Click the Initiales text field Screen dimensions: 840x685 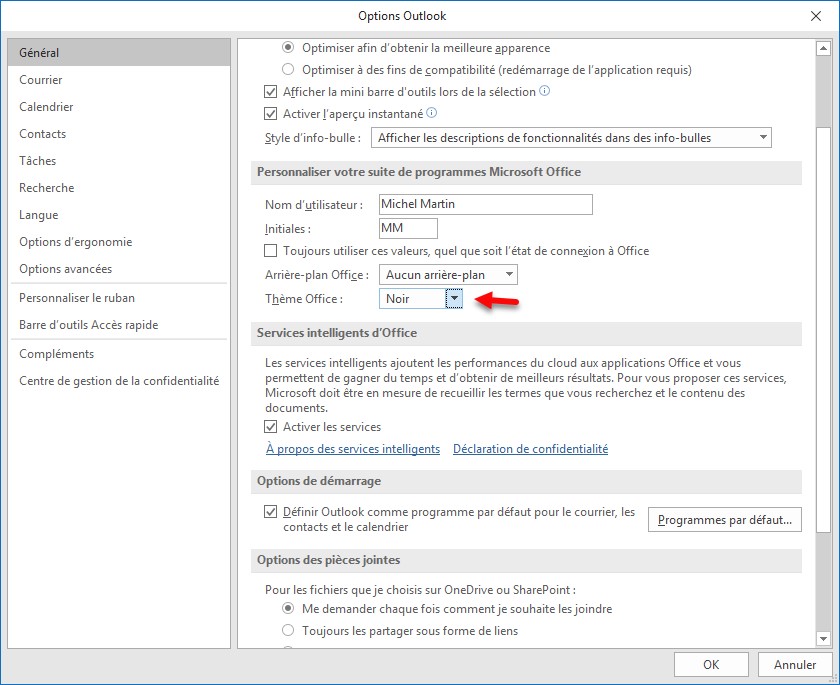408,228
